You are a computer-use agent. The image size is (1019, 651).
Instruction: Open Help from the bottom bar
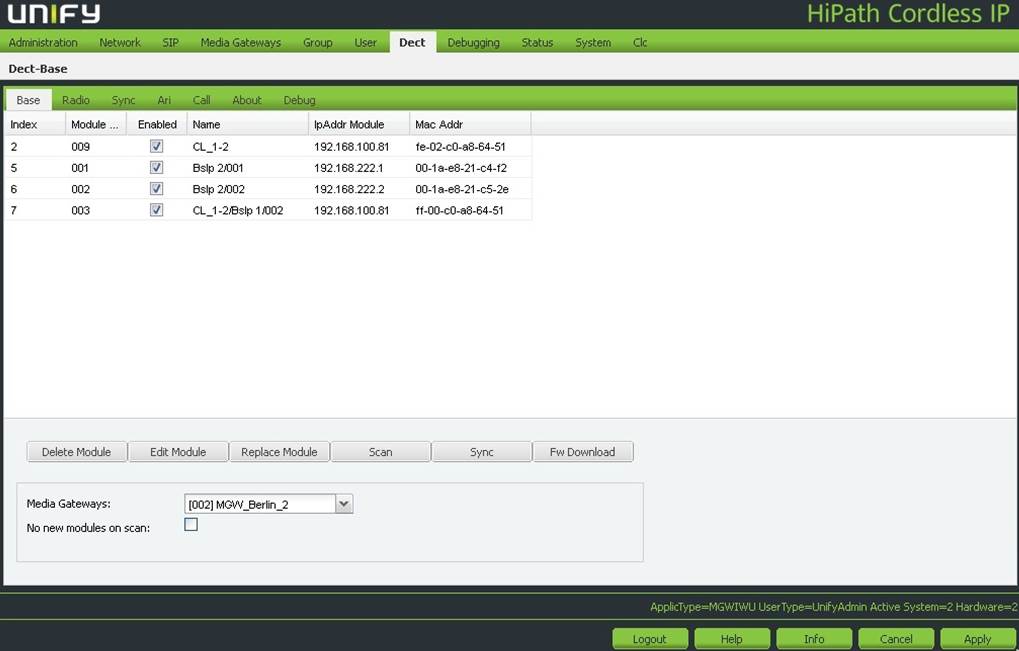pos(732,639)
